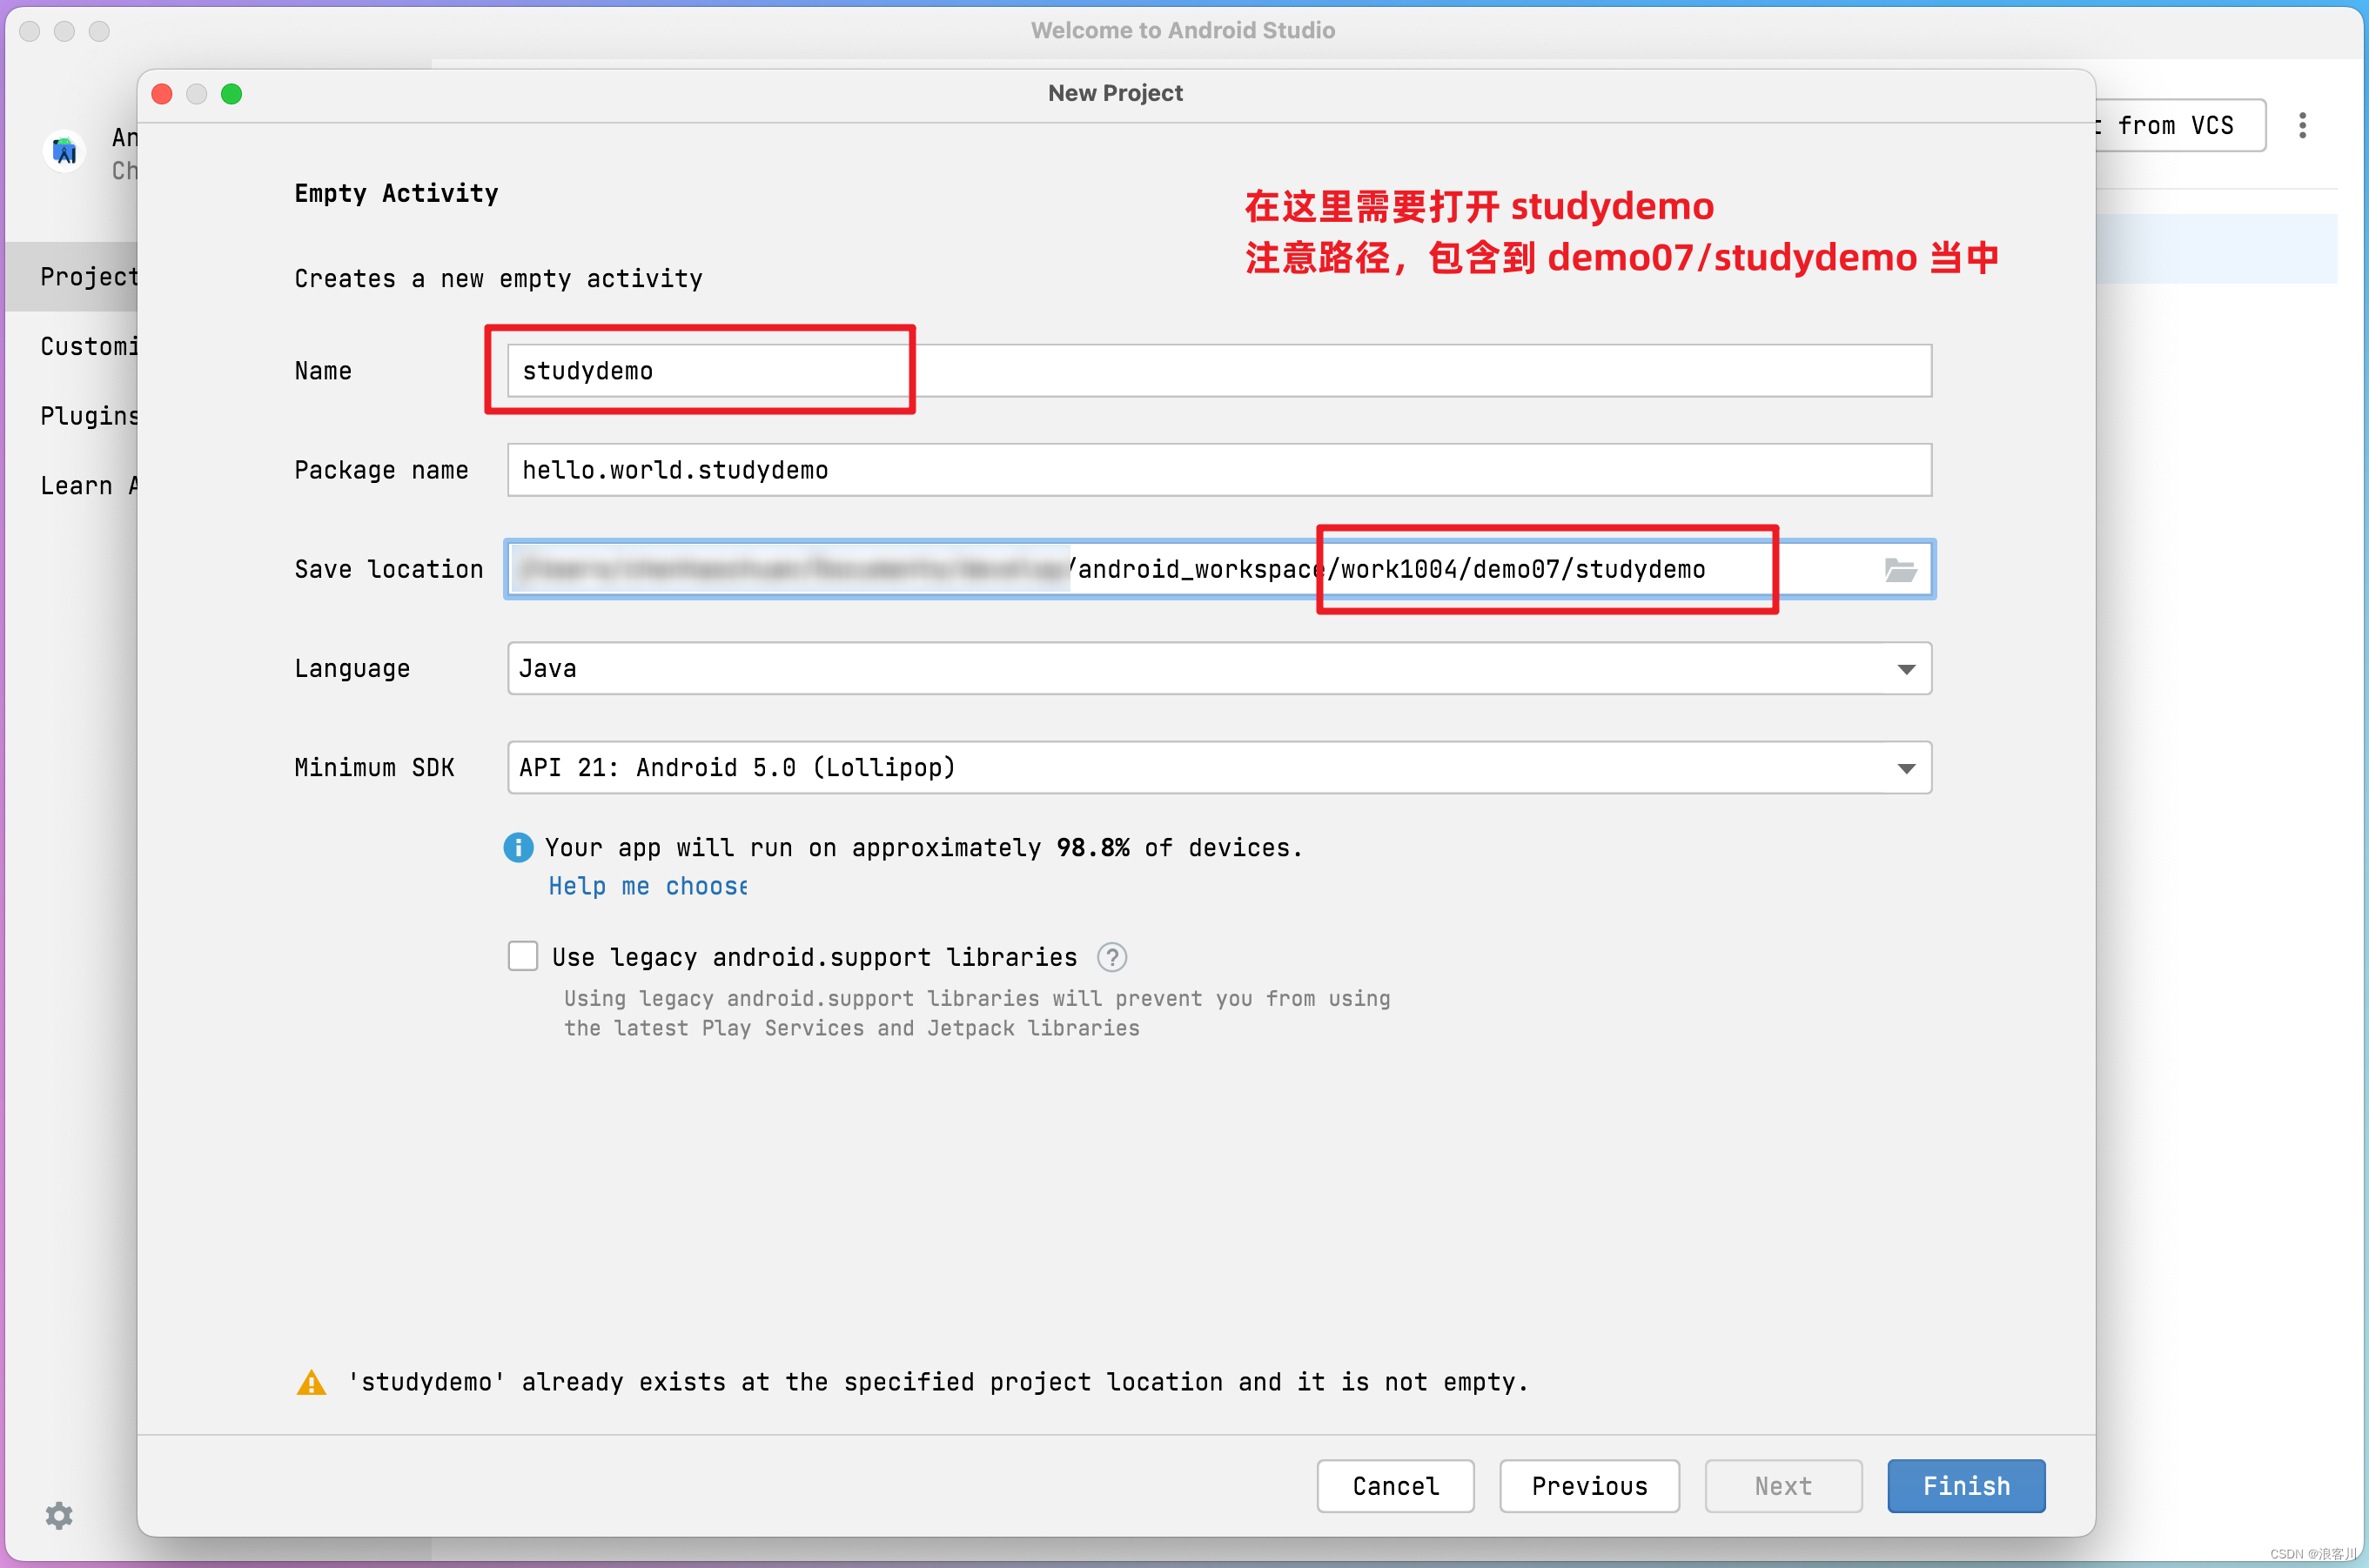Click into the Package name text field

pos(1218,470)
